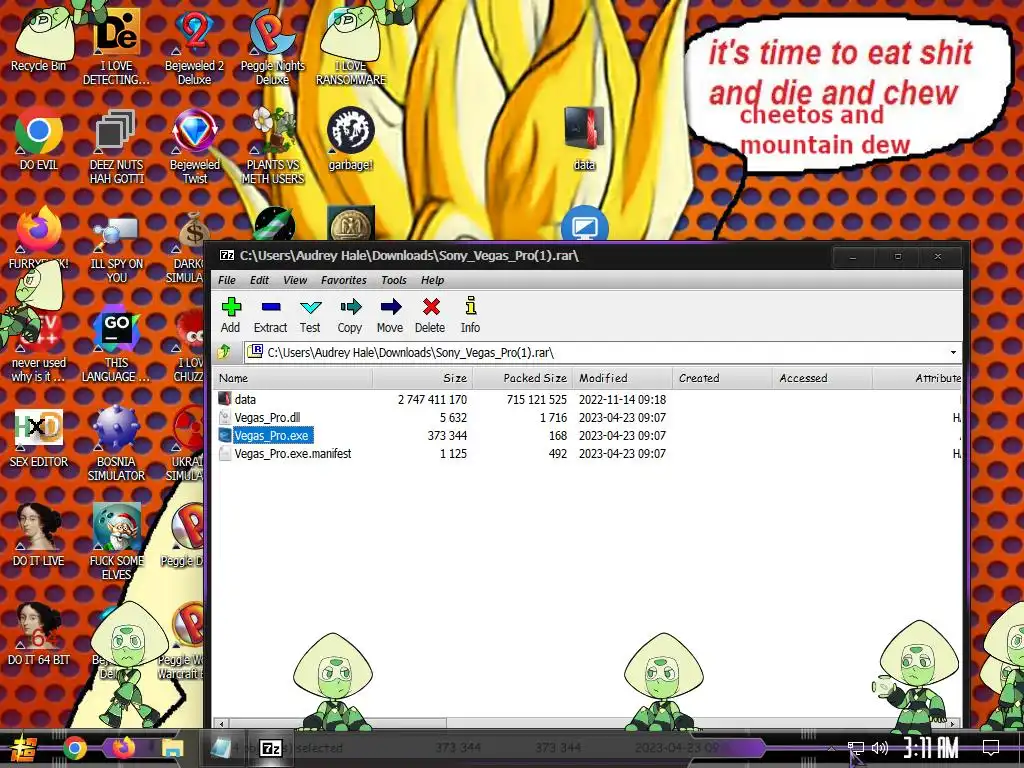Select the DEEZ NUTS HAH GOTTI desktop icon
Viewport: 1024px width, 768px height.
[x=116, y=146]
